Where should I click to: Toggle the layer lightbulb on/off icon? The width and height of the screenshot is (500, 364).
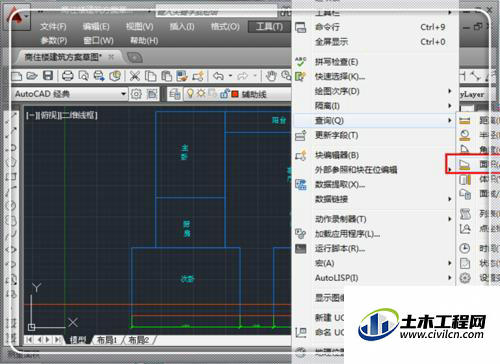[190, 94]
